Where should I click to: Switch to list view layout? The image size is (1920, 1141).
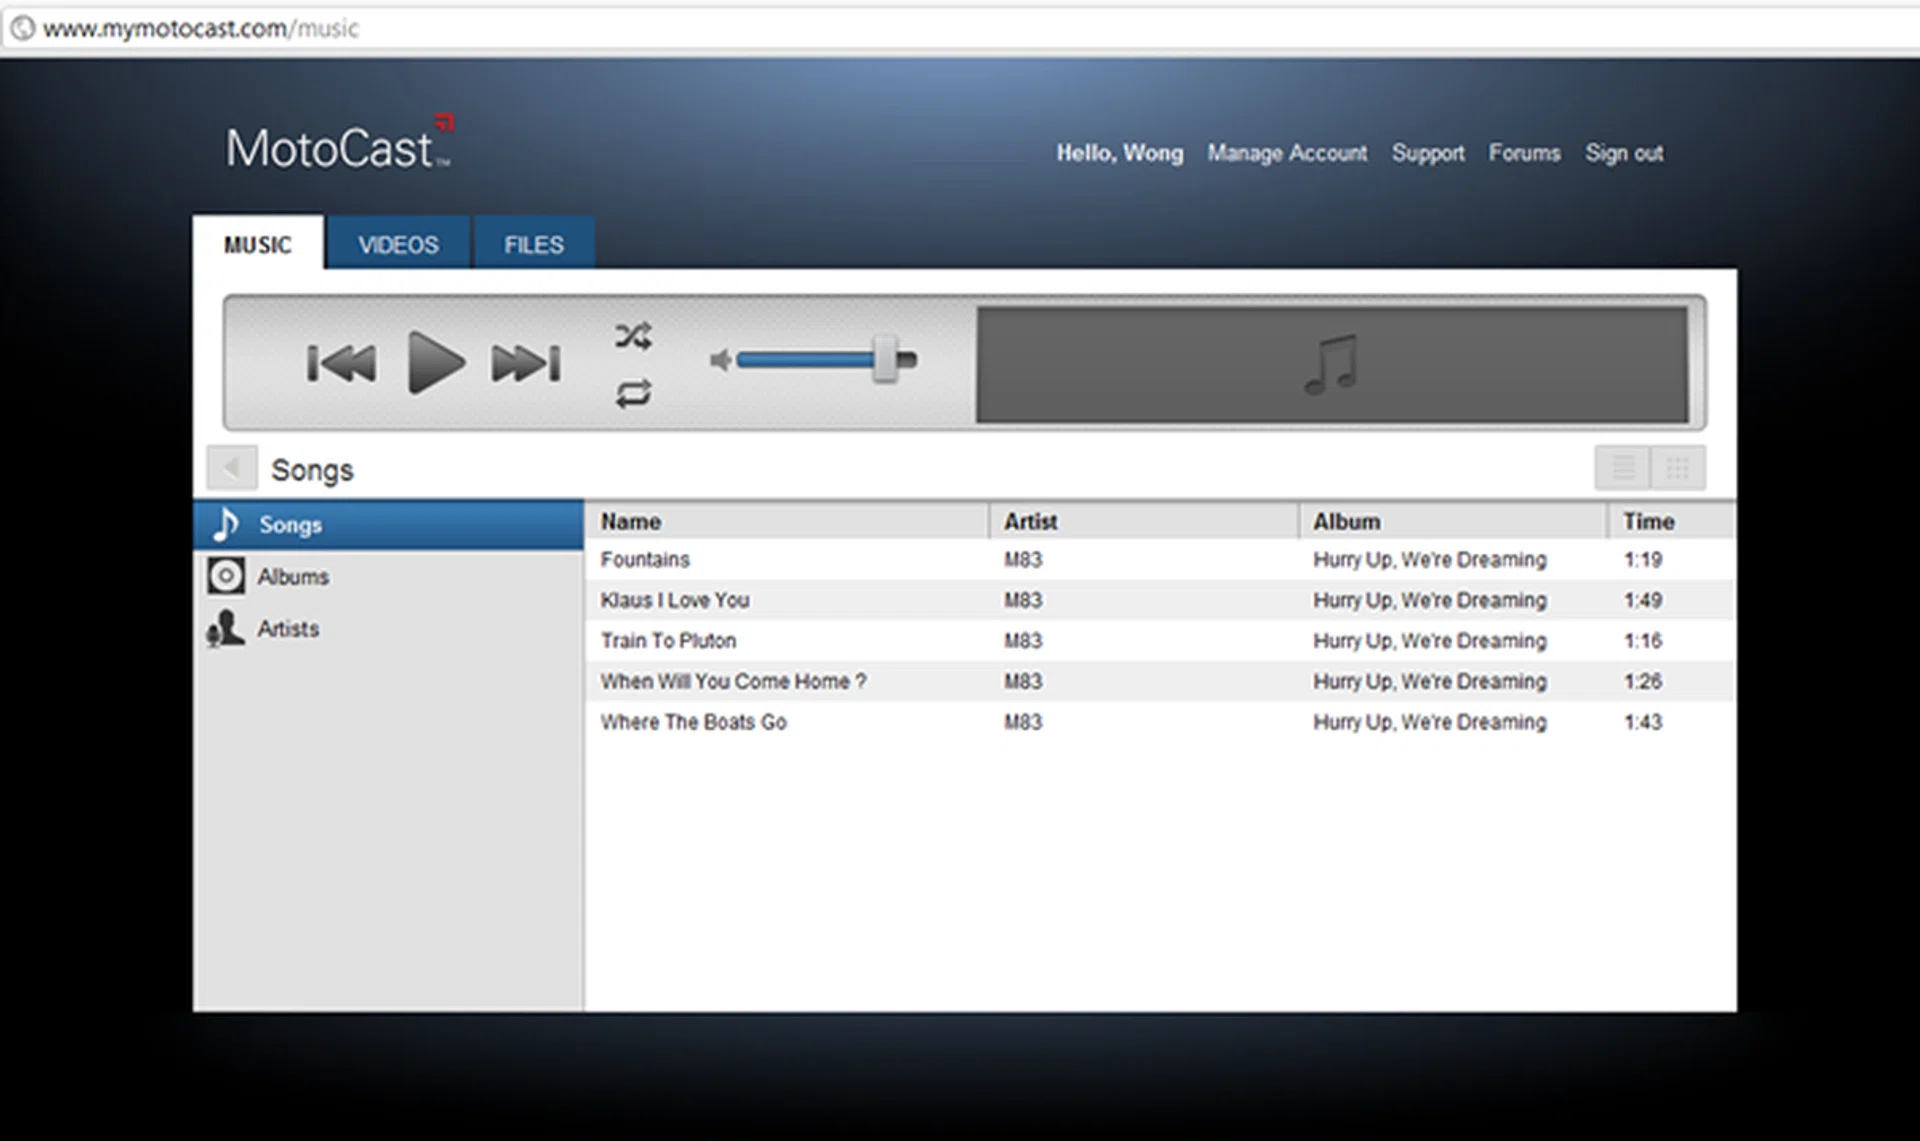[1622, 467]
